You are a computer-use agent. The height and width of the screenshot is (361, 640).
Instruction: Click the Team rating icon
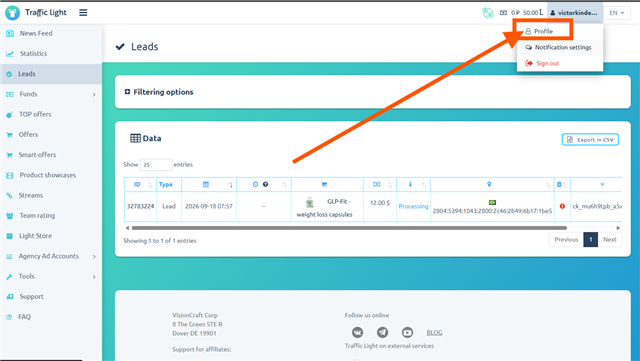pyautogui.click(x=10, y=216)
